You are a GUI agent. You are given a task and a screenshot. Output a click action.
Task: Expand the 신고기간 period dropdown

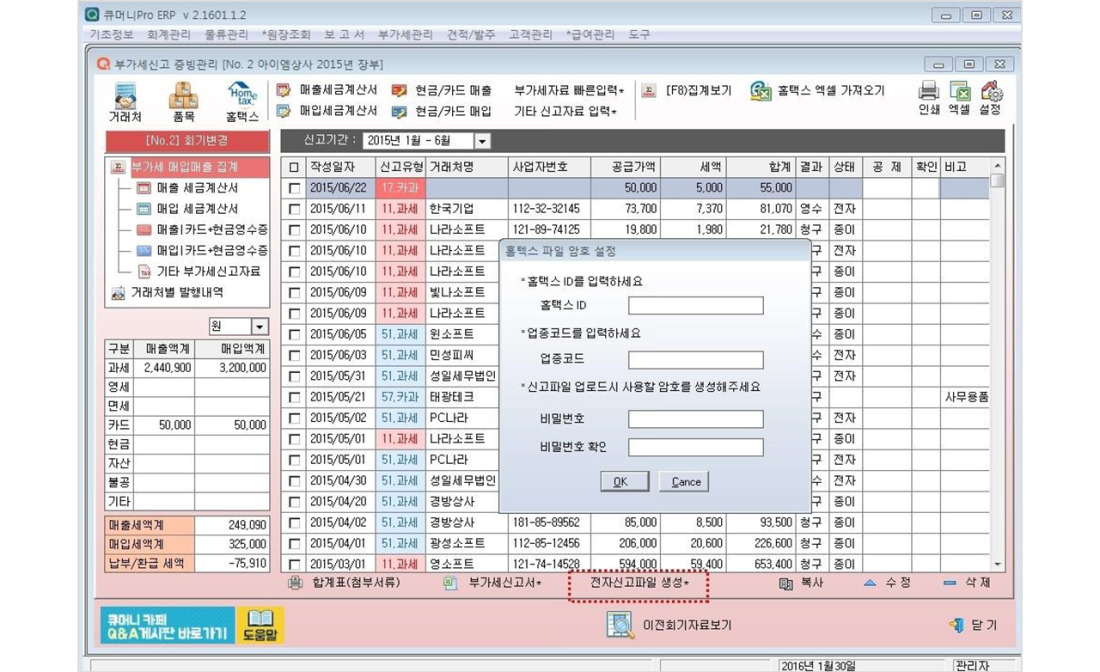(x=482, y=141)
